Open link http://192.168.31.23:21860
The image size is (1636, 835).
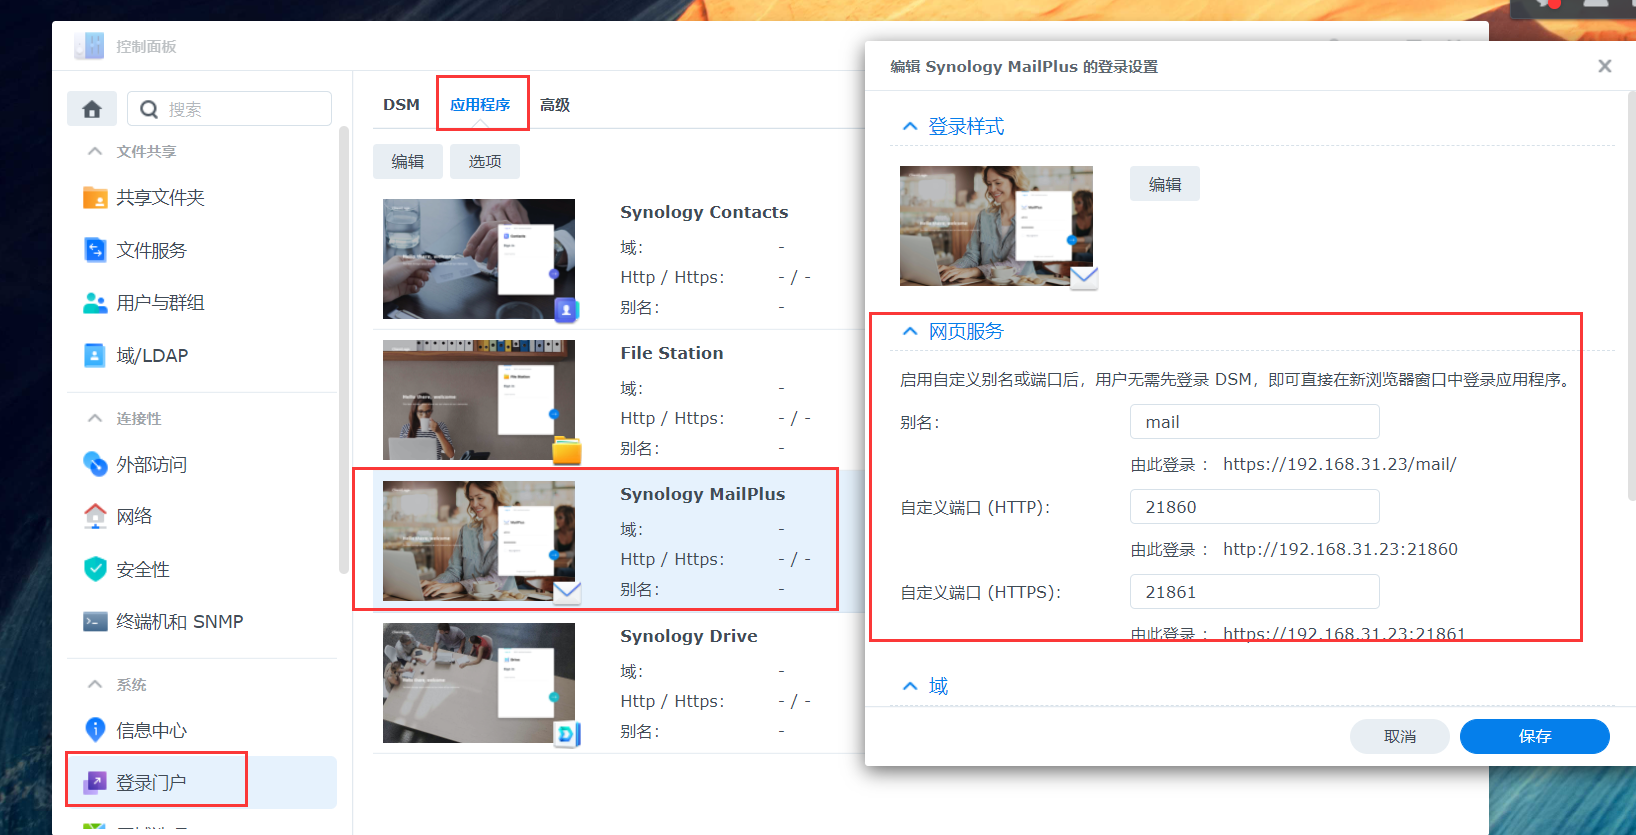[x=1340, y=549]
